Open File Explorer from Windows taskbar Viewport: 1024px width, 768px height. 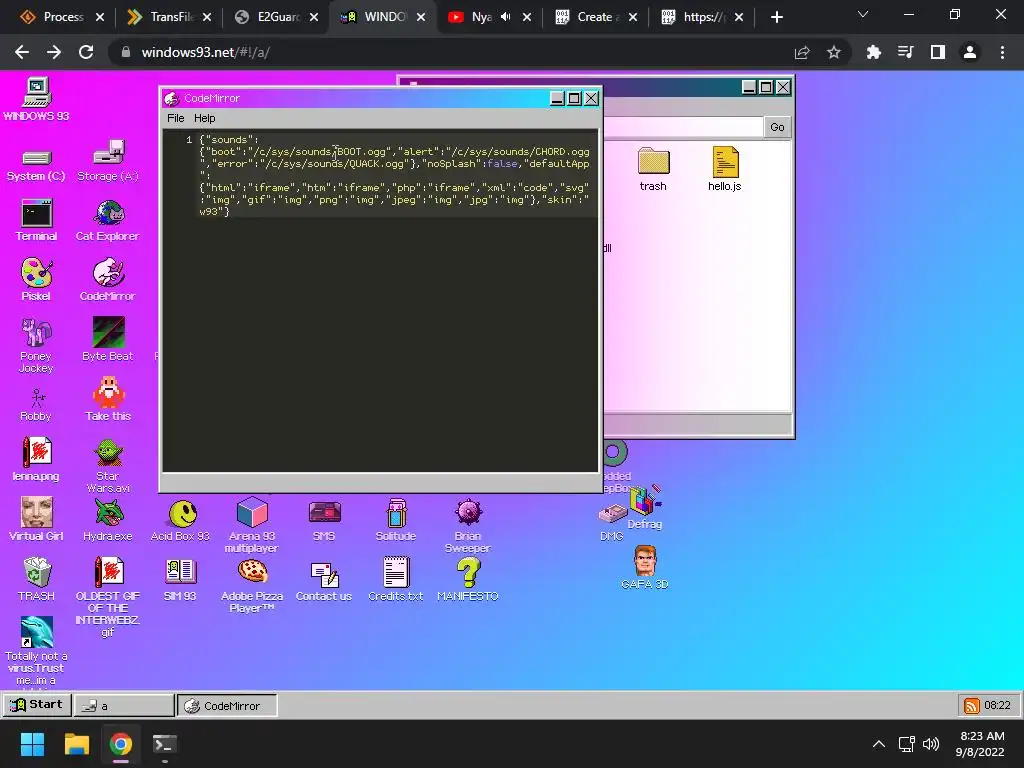pyautogui.click(x=76, y=744)
